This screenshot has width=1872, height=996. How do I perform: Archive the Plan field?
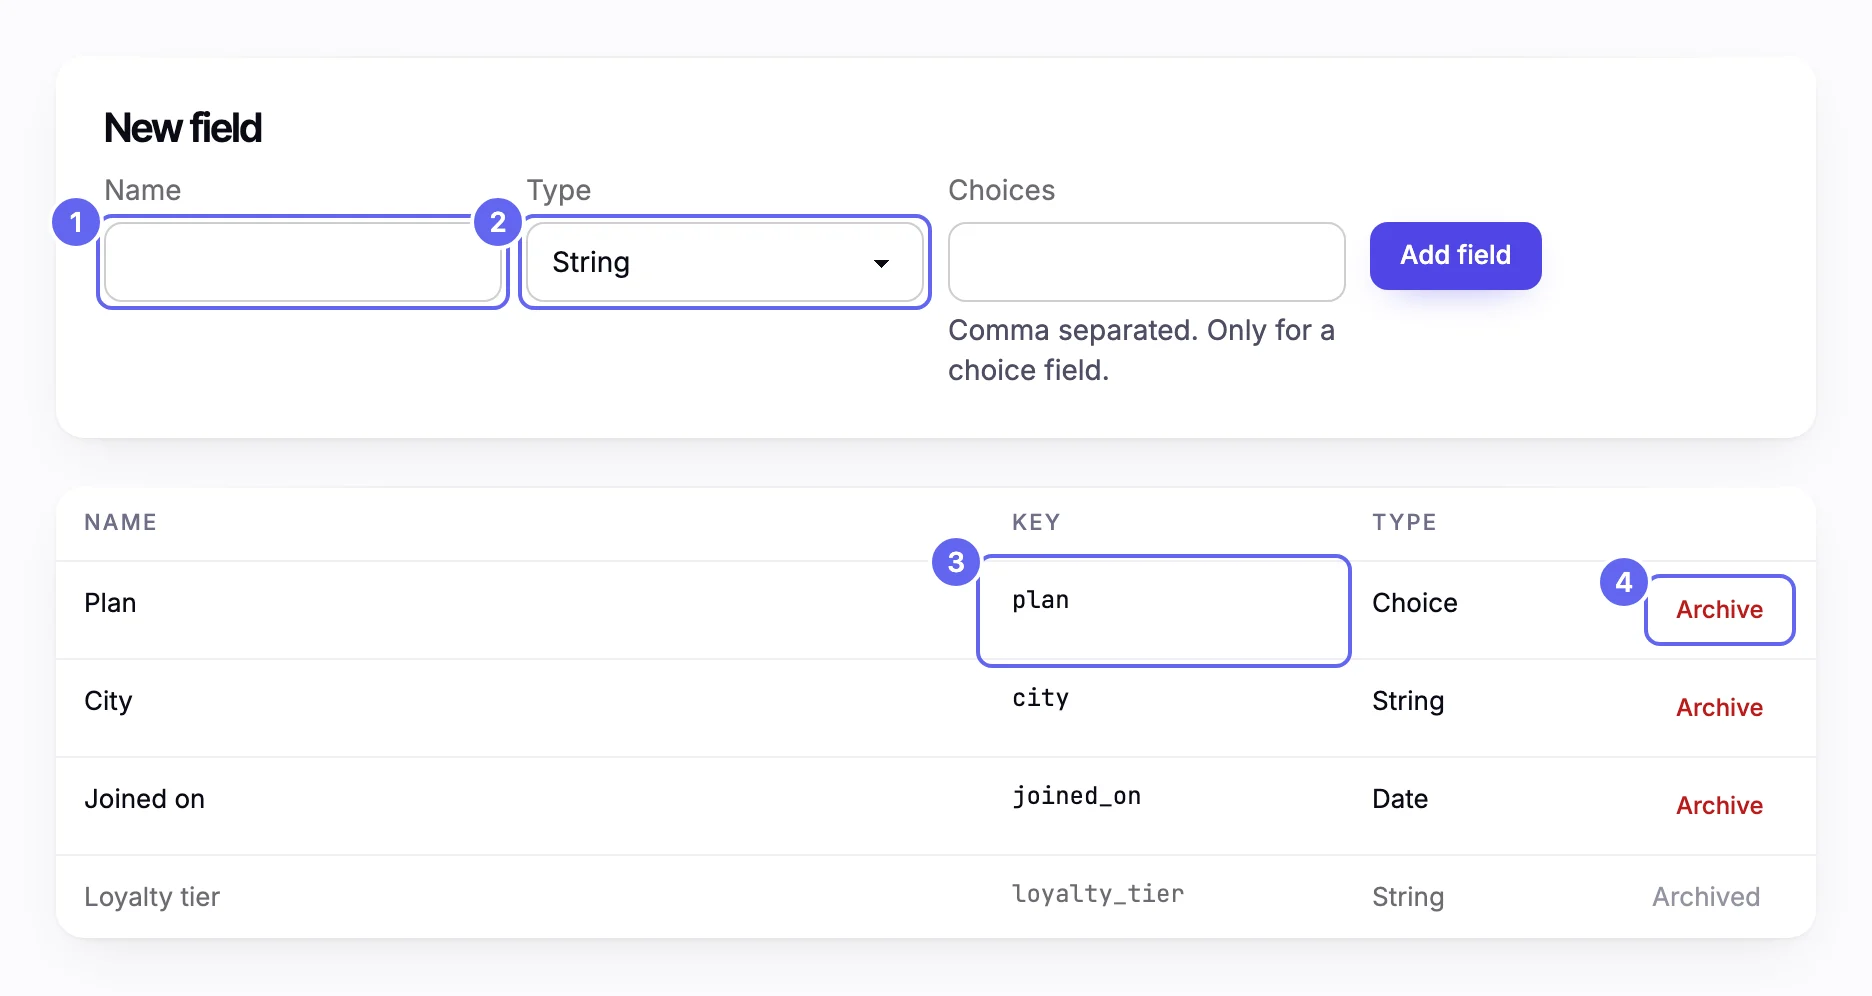tap(1719, 610)
